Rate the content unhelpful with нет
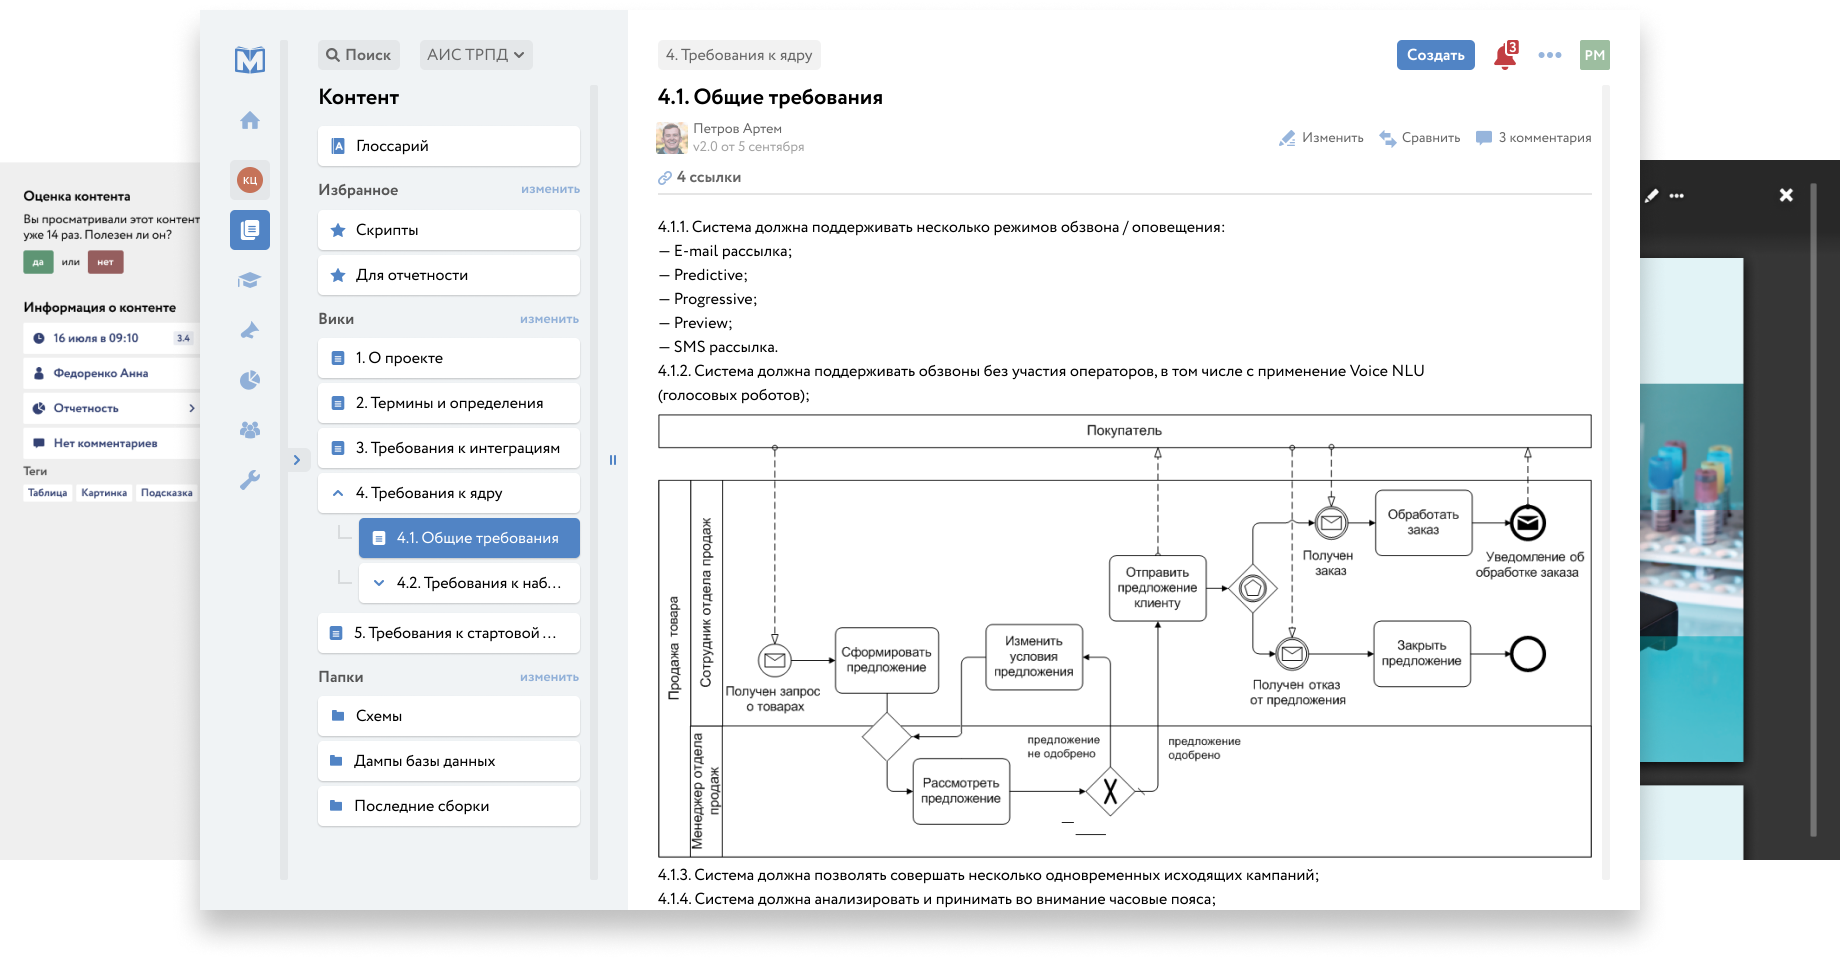This screenshot has width=1840, height=960. pos(104,261)
